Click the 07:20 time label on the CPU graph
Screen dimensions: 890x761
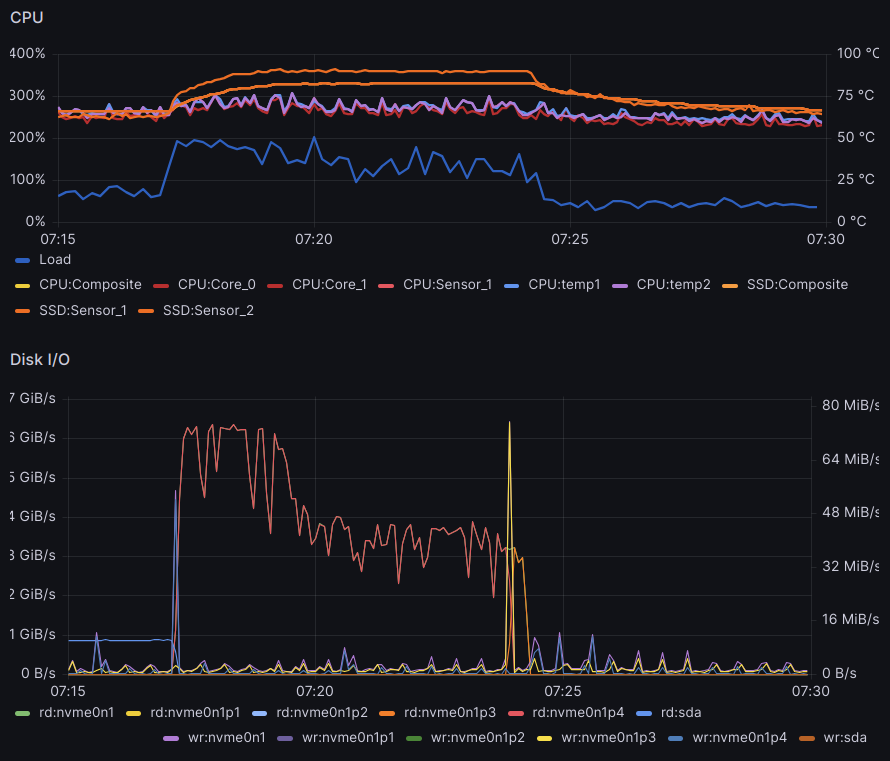tap(314, 239)
